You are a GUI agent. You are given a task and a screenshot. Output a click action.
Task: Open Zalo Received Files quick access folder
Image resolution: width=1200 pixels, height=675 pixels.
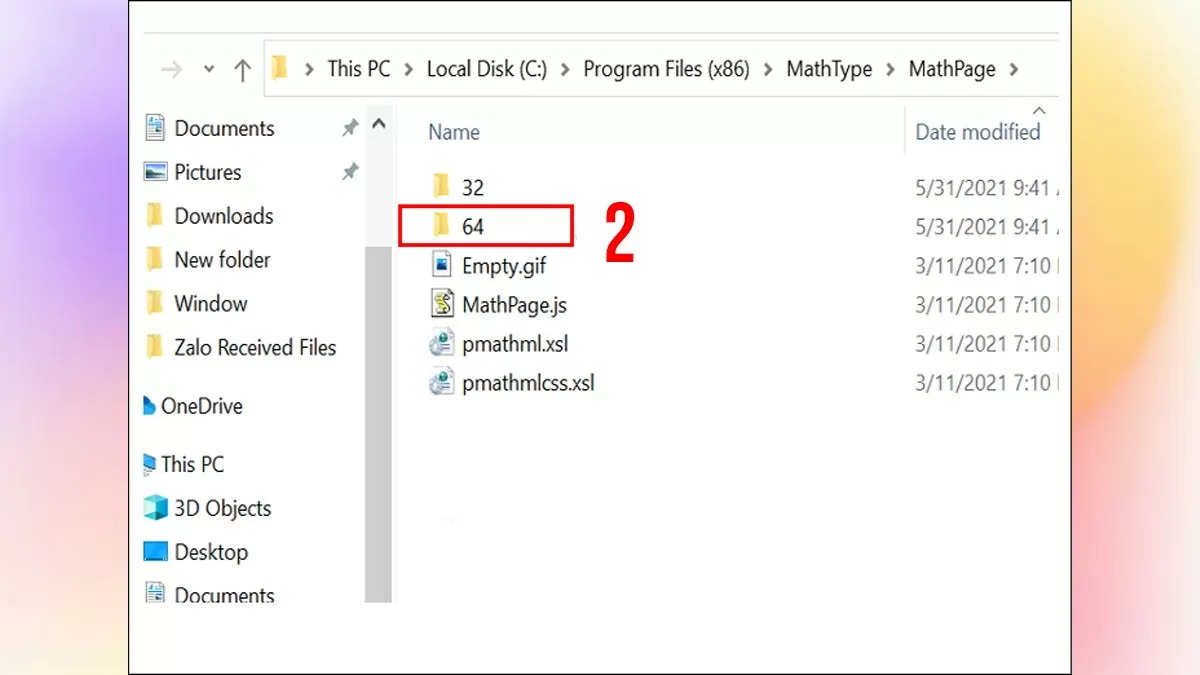coord(255,348)
